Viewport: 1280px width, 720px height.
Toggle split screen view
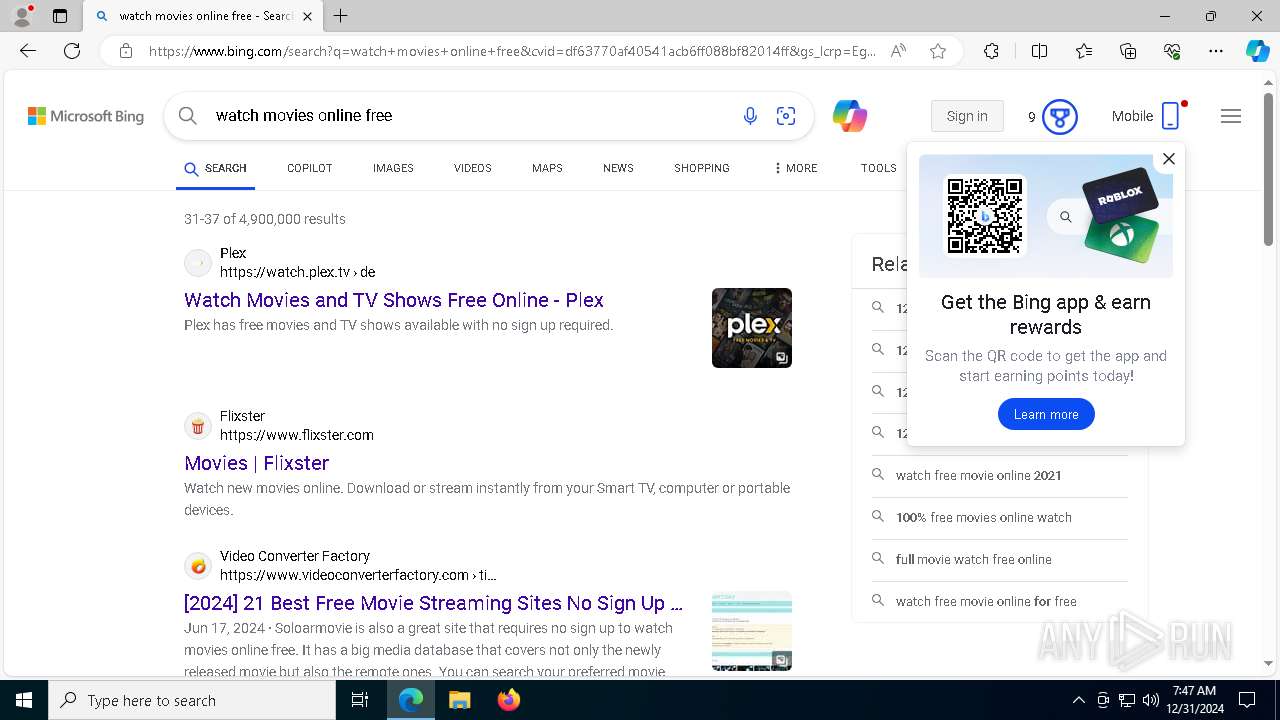pyautogui.click(x=1039, y=51)
